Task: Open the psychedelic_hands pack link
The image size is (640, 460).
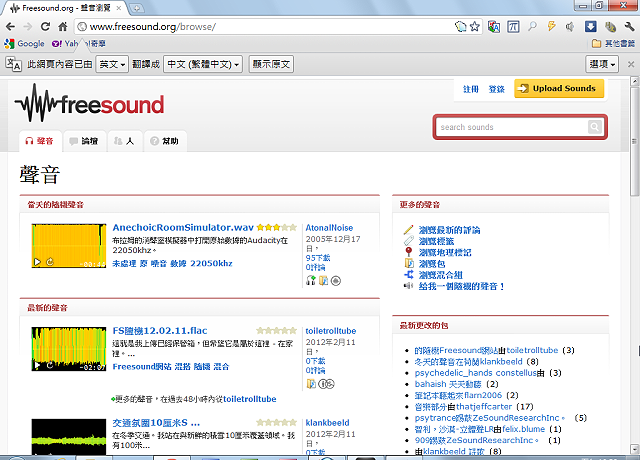Action: pos(476,373)
